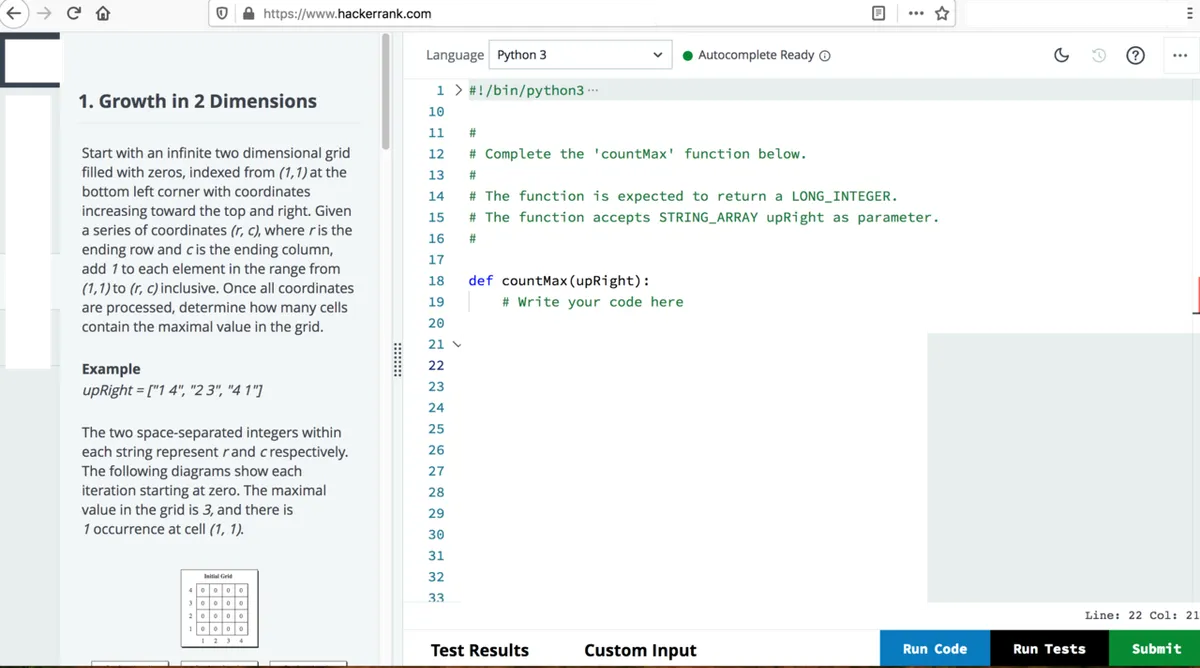Bookmark this page with the star icon
Viewport: 1200px width, 668px height.
(x=941, y=14)
